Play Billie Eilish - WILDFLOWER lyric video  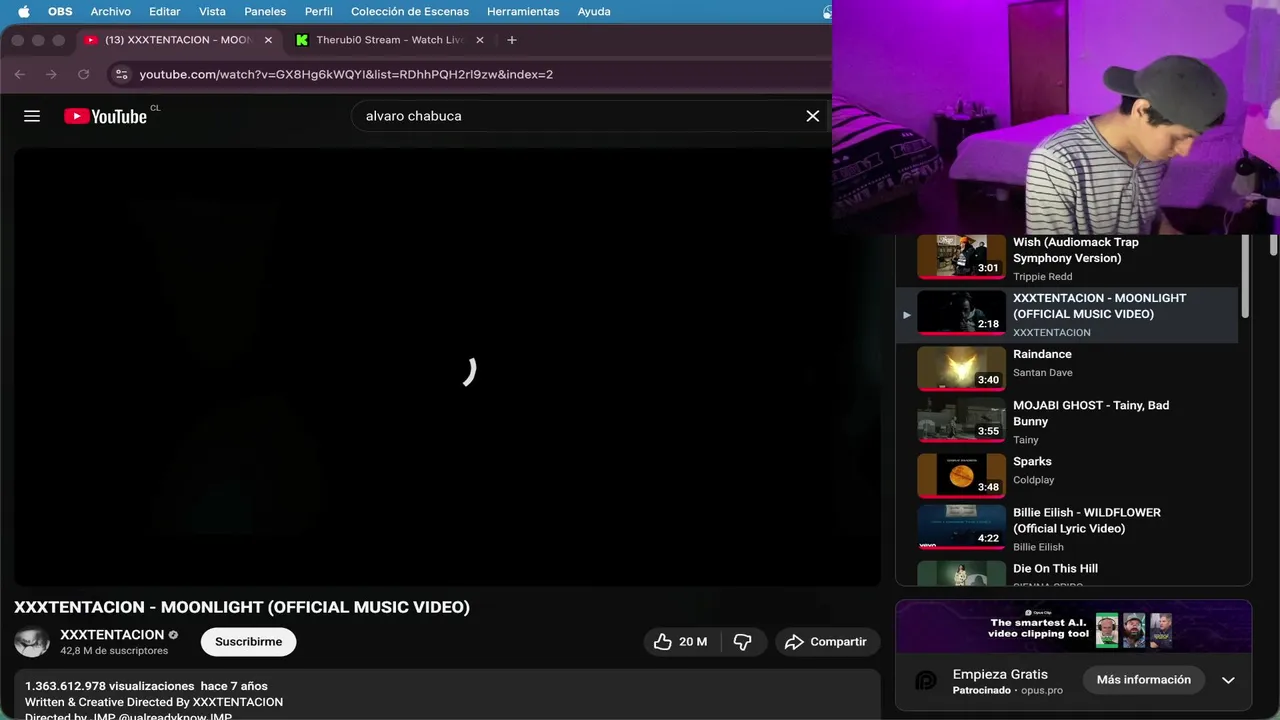1068,528
